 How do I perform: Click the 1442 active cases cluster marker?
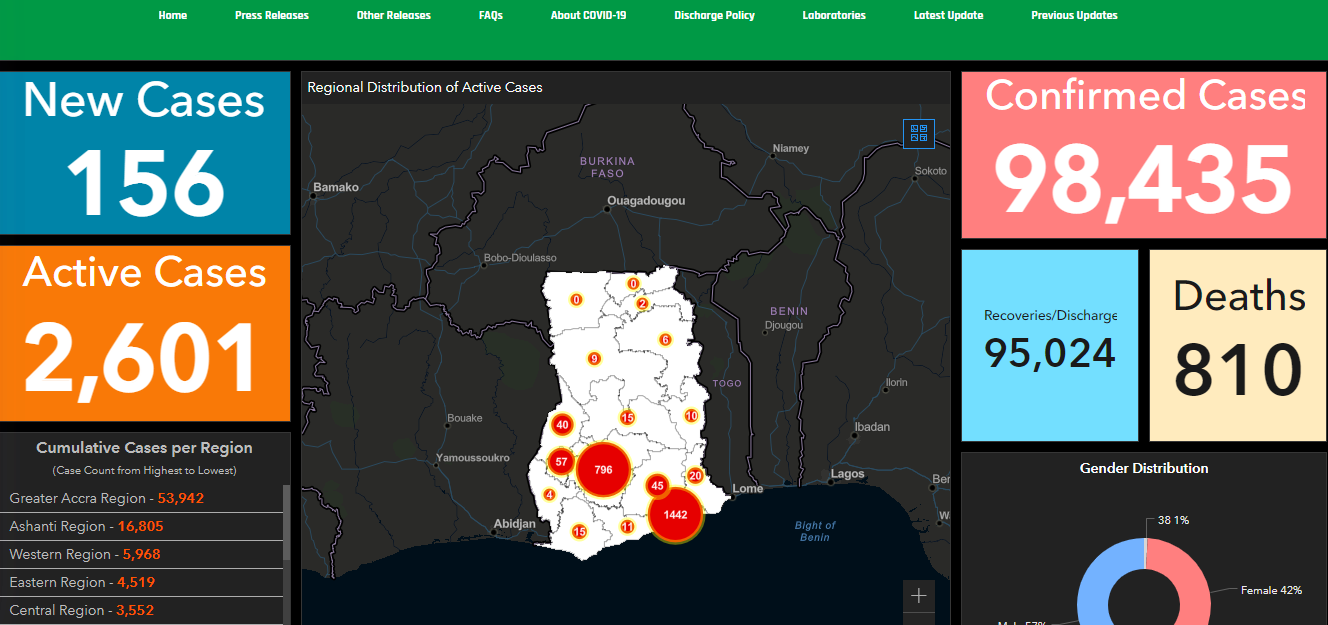(x=676, y=515)
